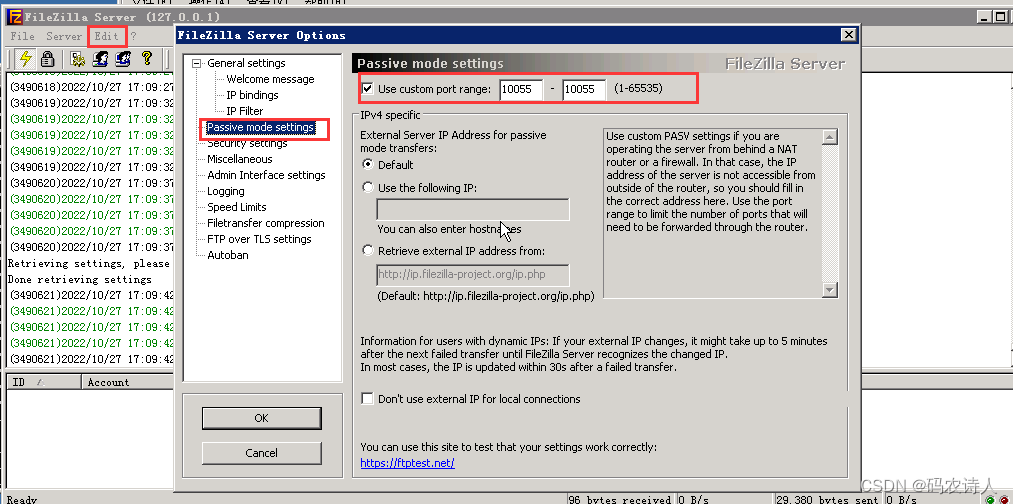Select General settings in the options tree
This screenshot has height=504, width=1013.
click(246, 63)
